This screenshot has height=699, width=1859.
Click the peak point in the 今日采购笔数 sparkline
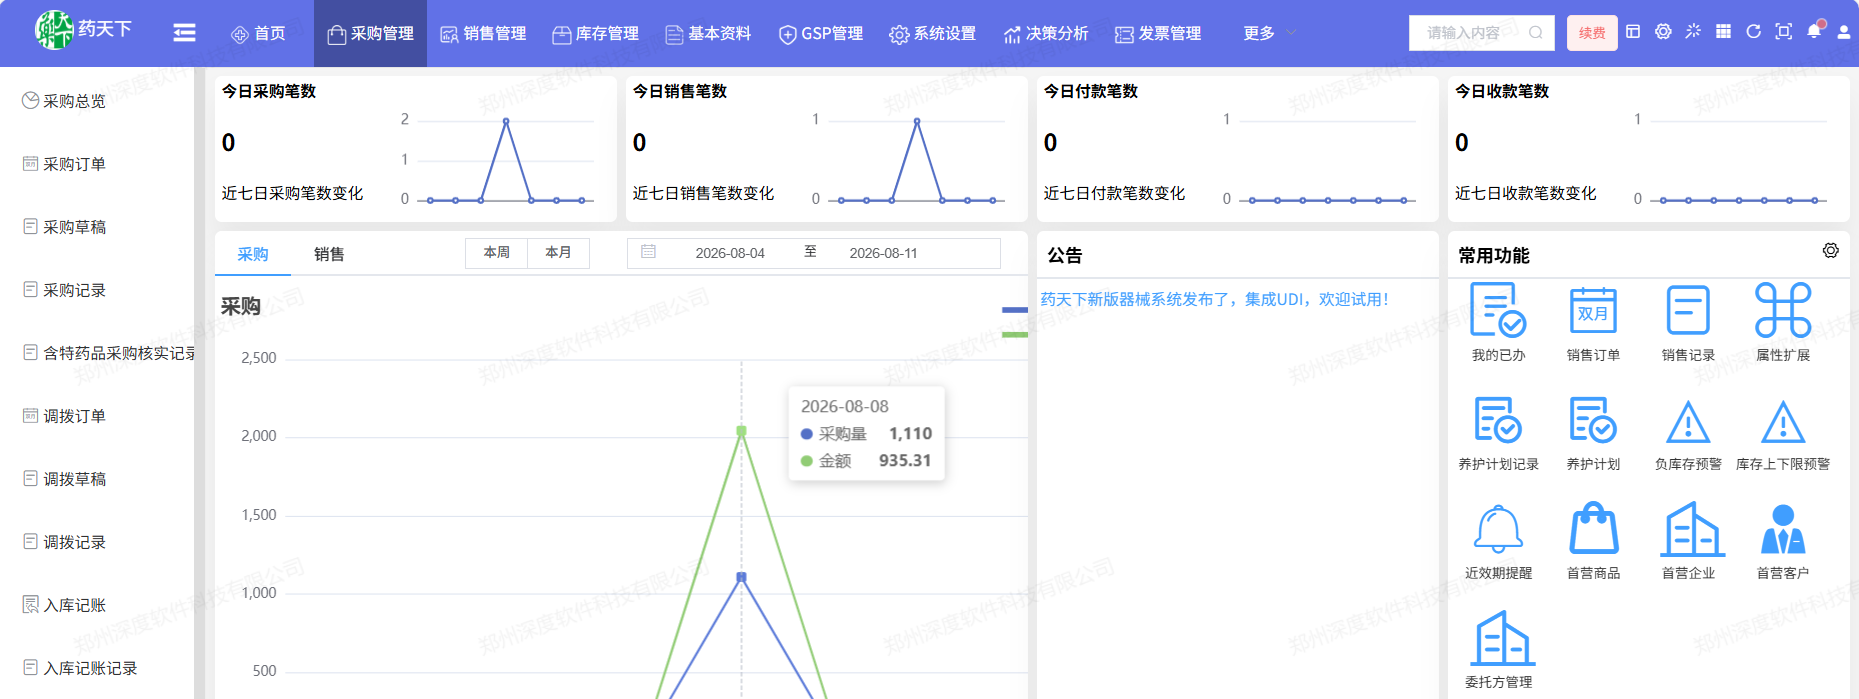point(506,121)
